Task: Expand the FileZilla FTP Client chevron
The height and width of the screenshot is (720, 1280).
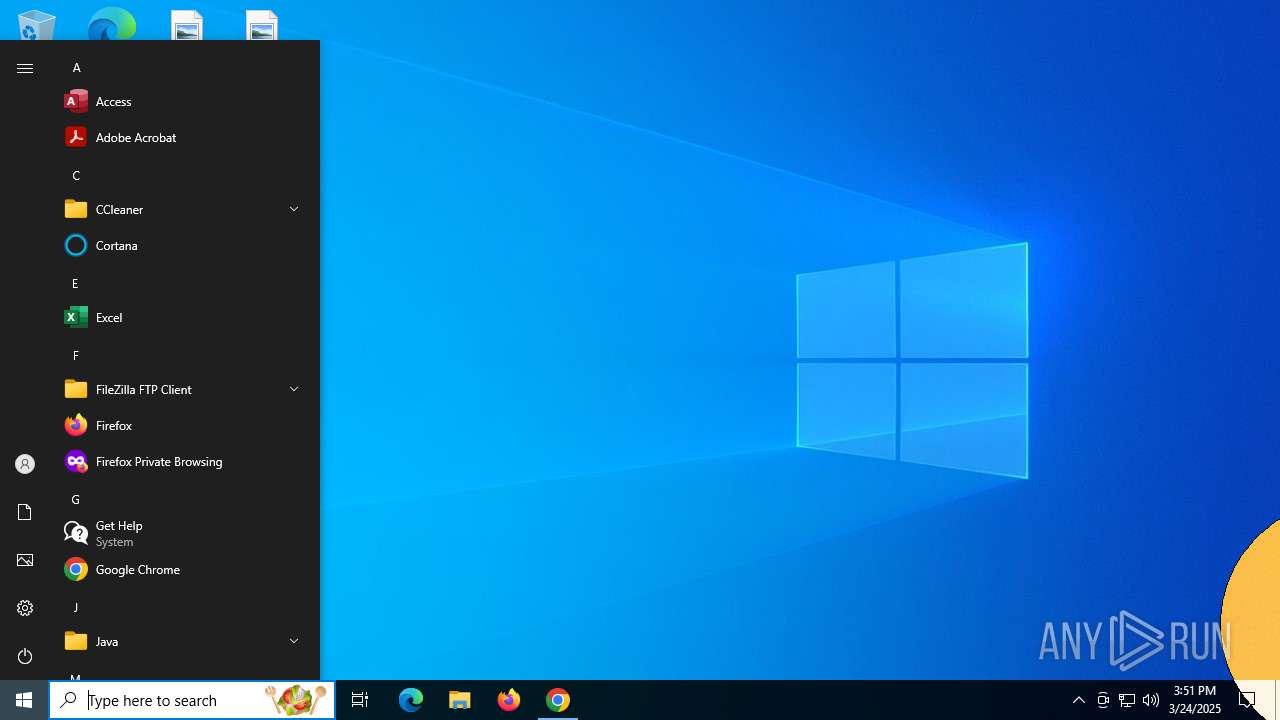Action: [294, 389]
